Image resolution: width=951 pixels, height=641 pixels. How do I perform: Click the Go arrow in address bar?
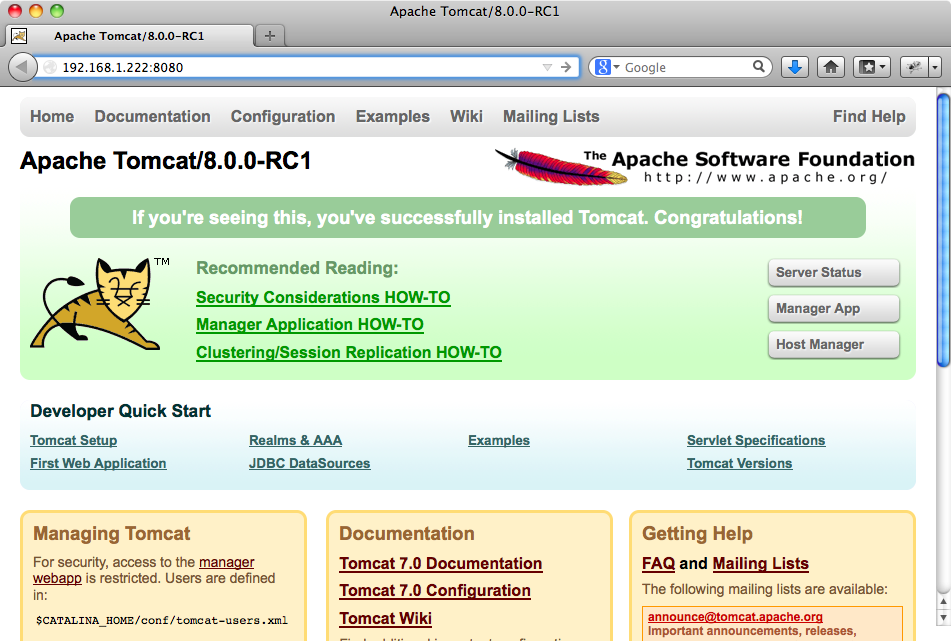(x=566, y=67)
